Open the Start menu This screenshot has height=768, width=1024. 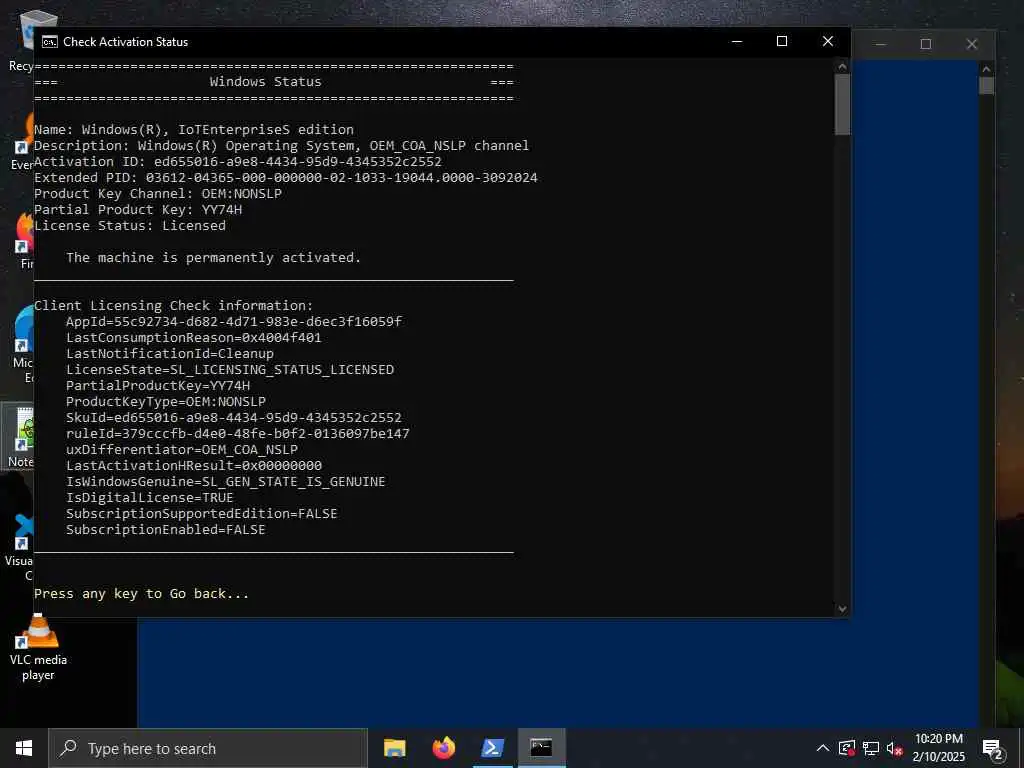pyautogui.click(x=24, y=748)
